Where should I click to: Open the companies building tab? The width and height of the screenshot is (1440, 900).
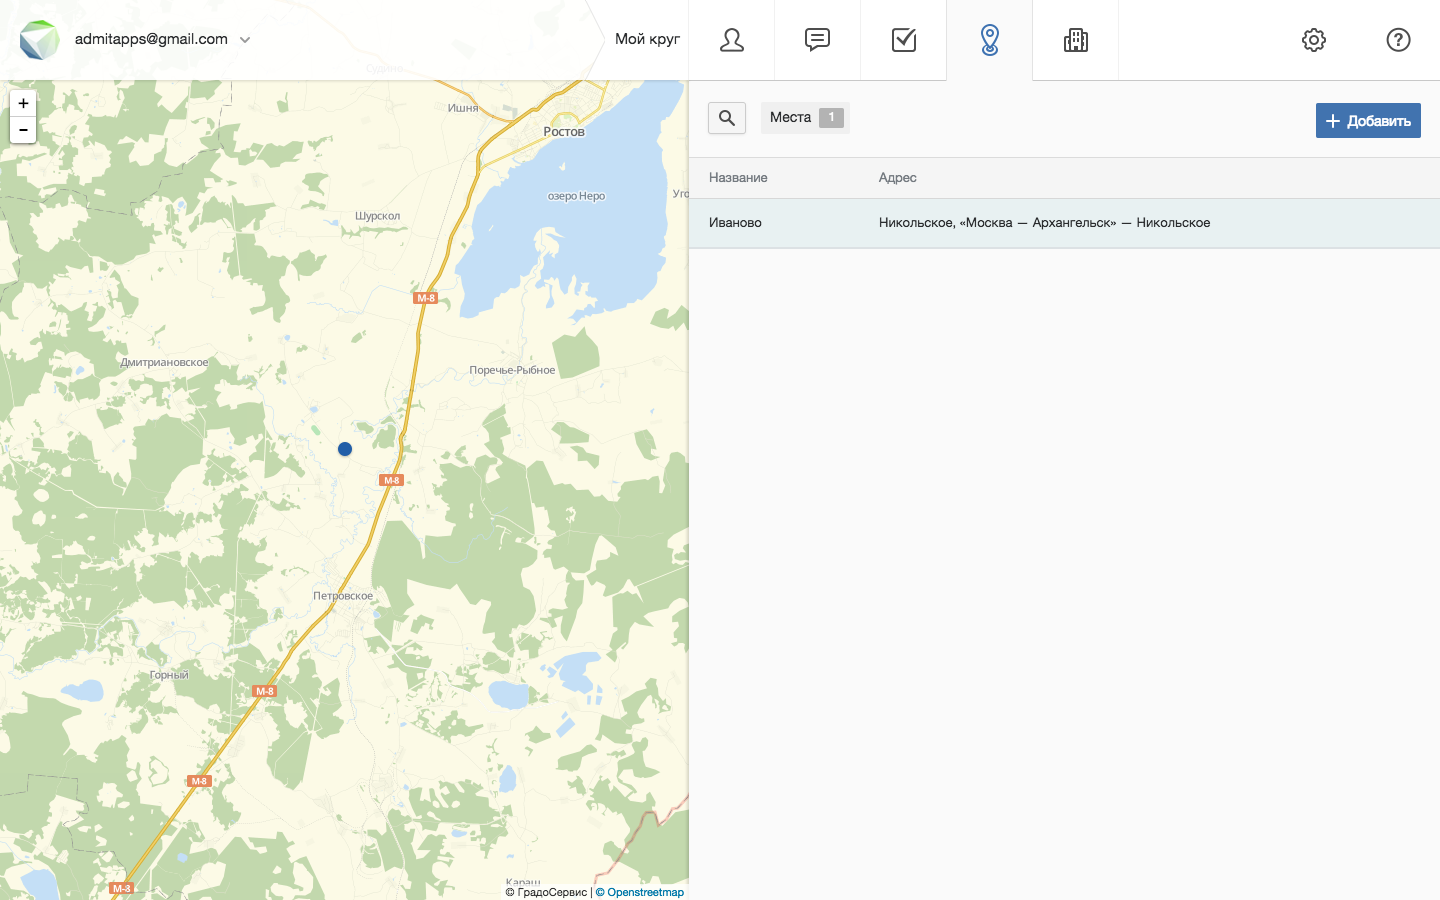coord(1075,40)
